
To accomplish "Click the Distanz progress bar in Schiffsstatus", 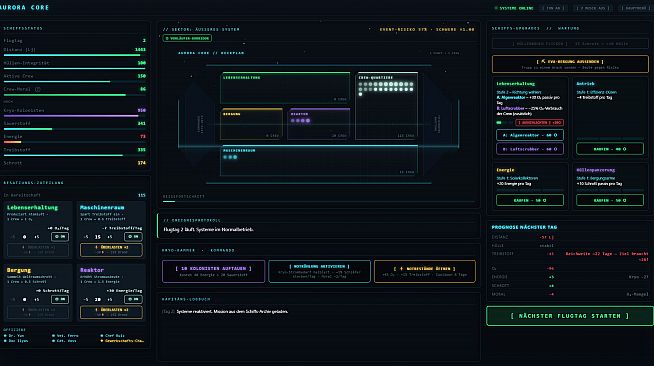I will [75, 55].
